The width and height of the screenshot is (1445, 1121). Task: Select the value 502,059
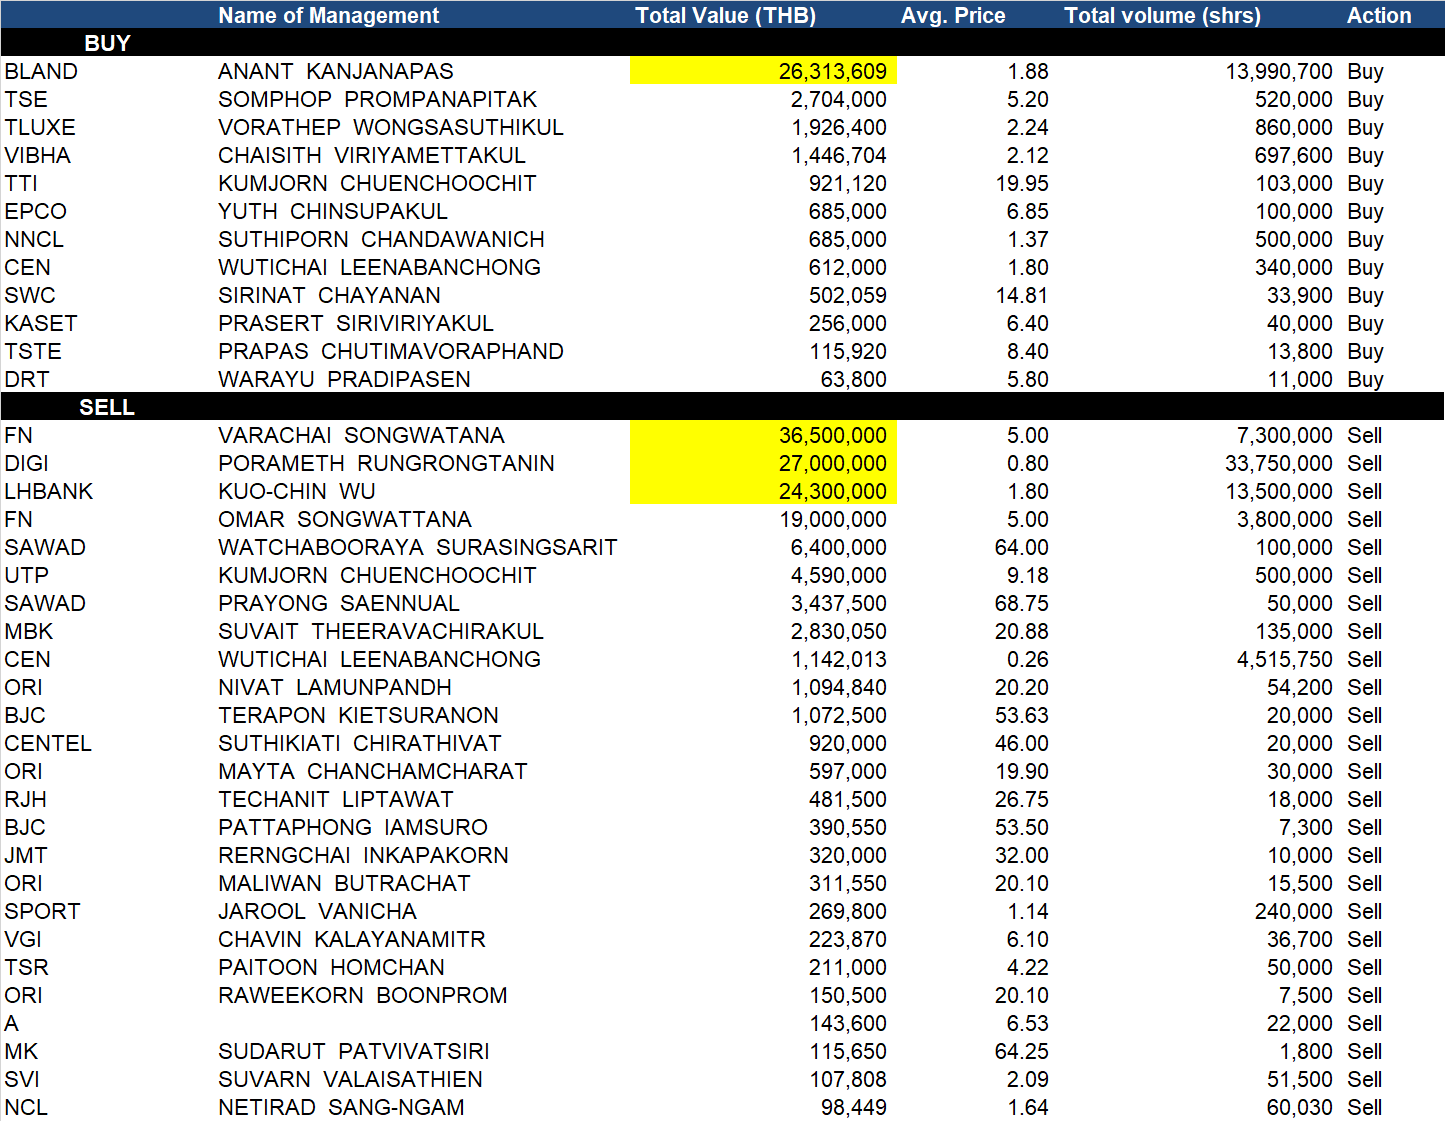point(848,295)
